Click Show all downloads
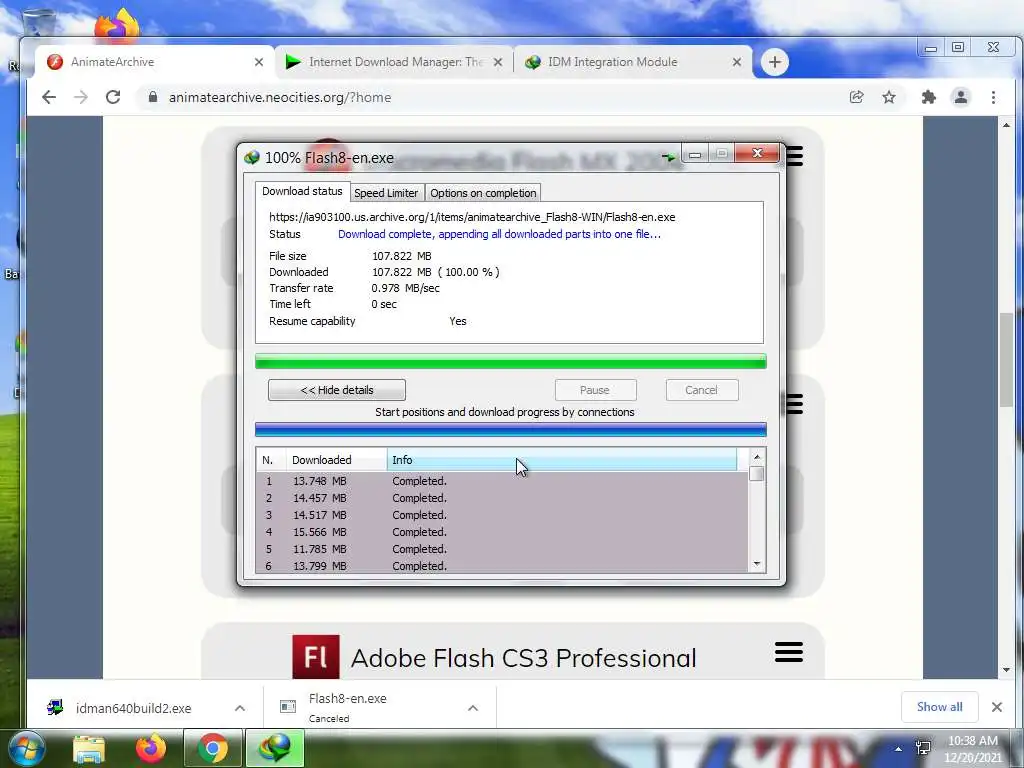This screenshot has width=1024, height=768. coord(939,707)
